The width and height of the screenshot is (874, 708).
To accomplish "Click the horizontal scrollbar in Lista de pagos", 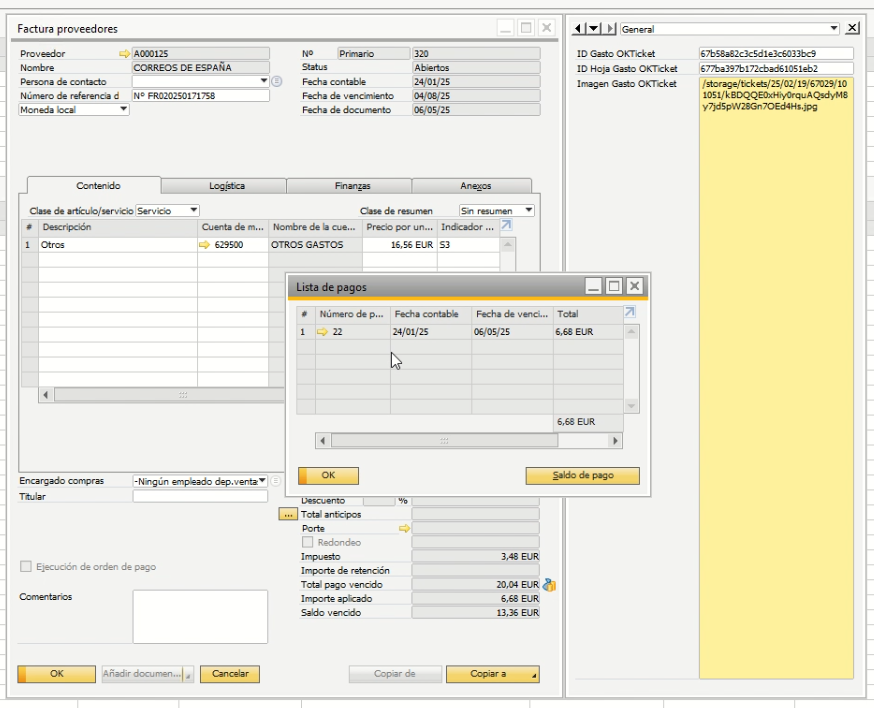I will pos(444,441).
